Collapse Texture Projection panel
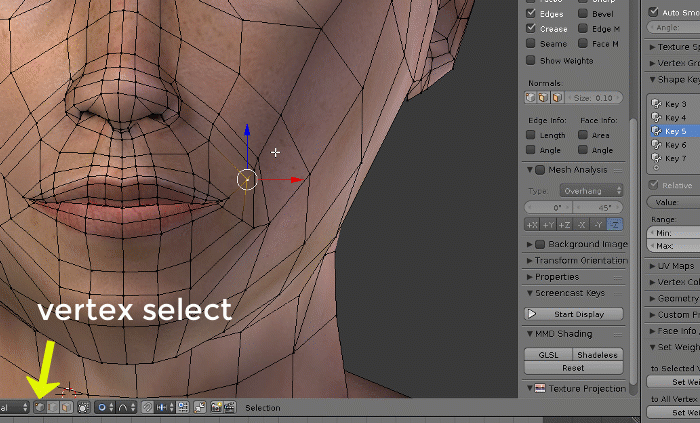Screen dimensions: 700x423 point(530,388)
